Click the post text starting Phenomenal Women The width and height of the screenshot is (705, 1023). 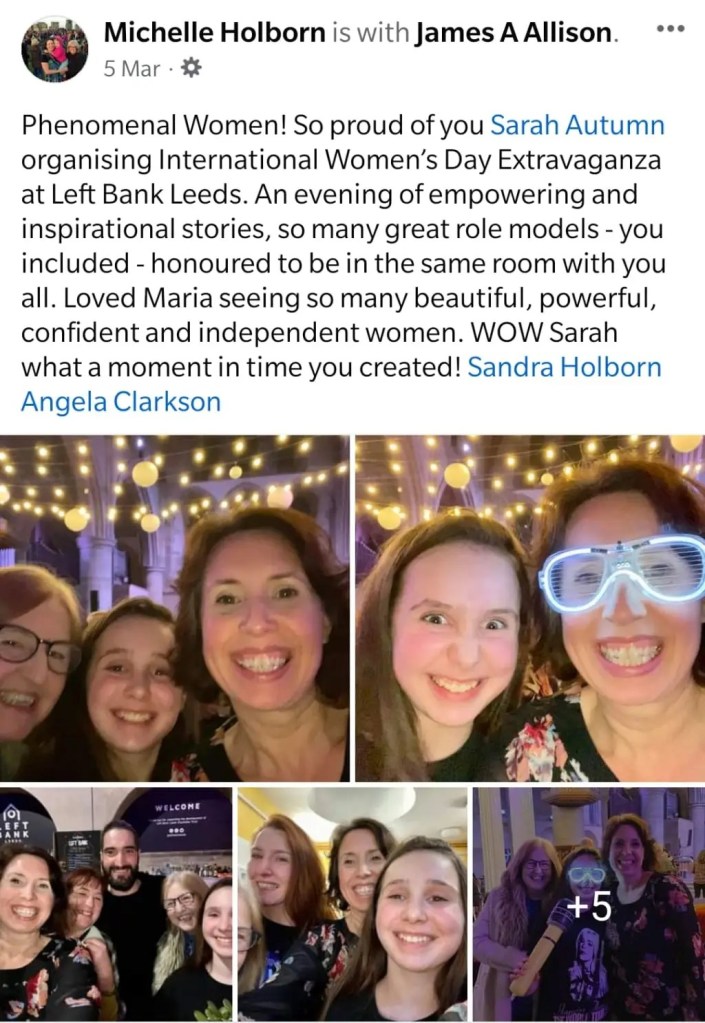pyautogui.click(x=343, y=264)
